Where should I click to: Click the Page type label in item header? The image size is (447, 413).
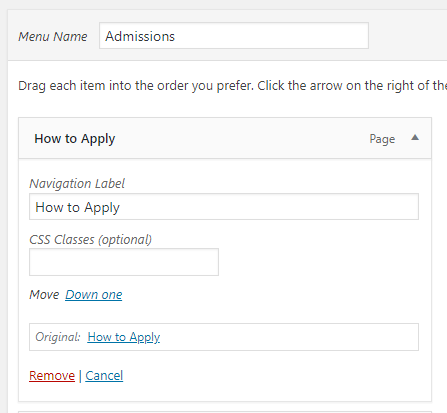tap(382, 139)
